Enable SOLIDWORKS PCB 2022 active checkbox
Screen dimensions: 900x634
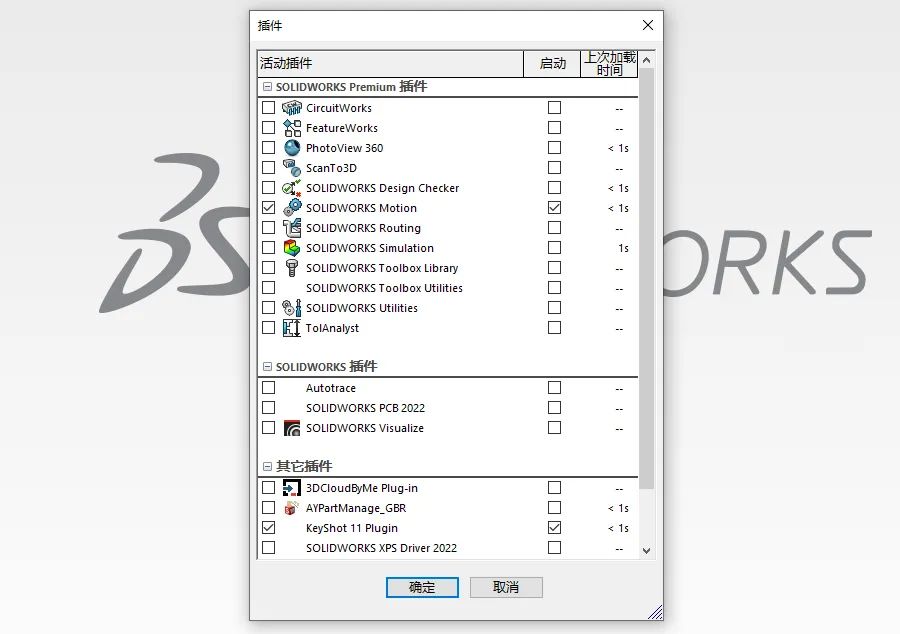(x=268, y=408)
